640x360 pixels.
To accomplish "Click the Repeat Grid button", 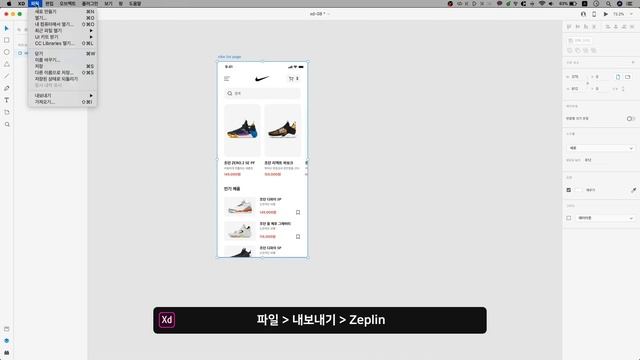I will tap(579, 40).
